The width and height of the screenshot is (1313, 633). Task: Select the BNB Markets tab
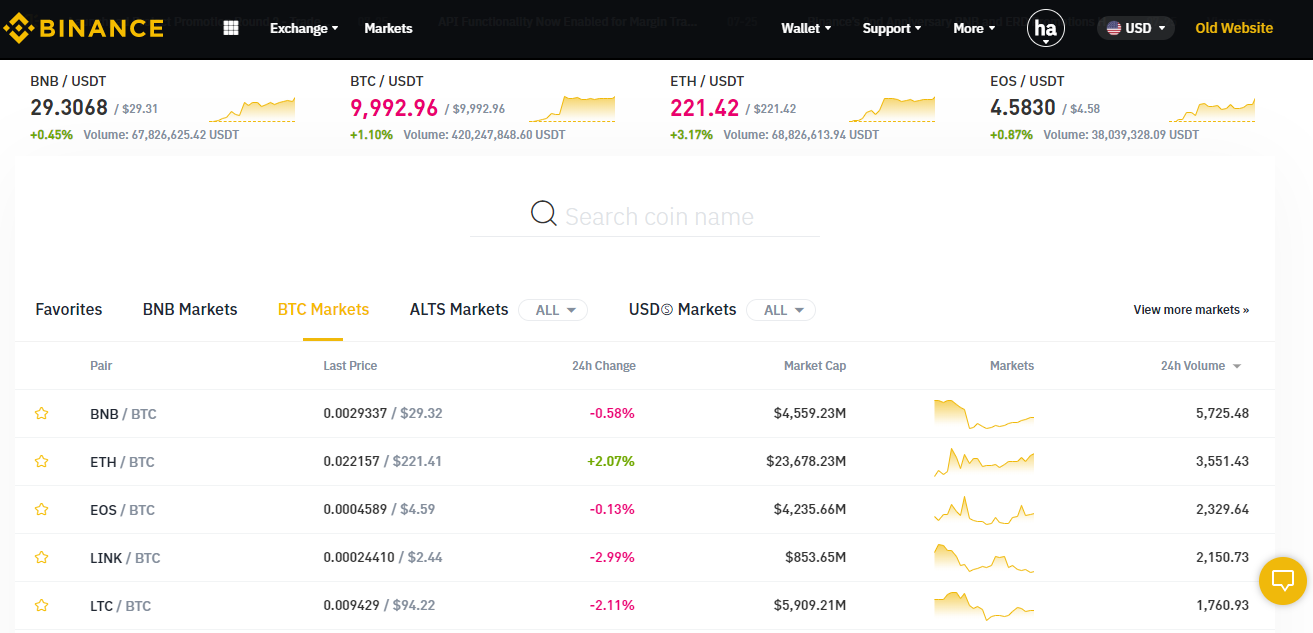click(x=189, y=309)
